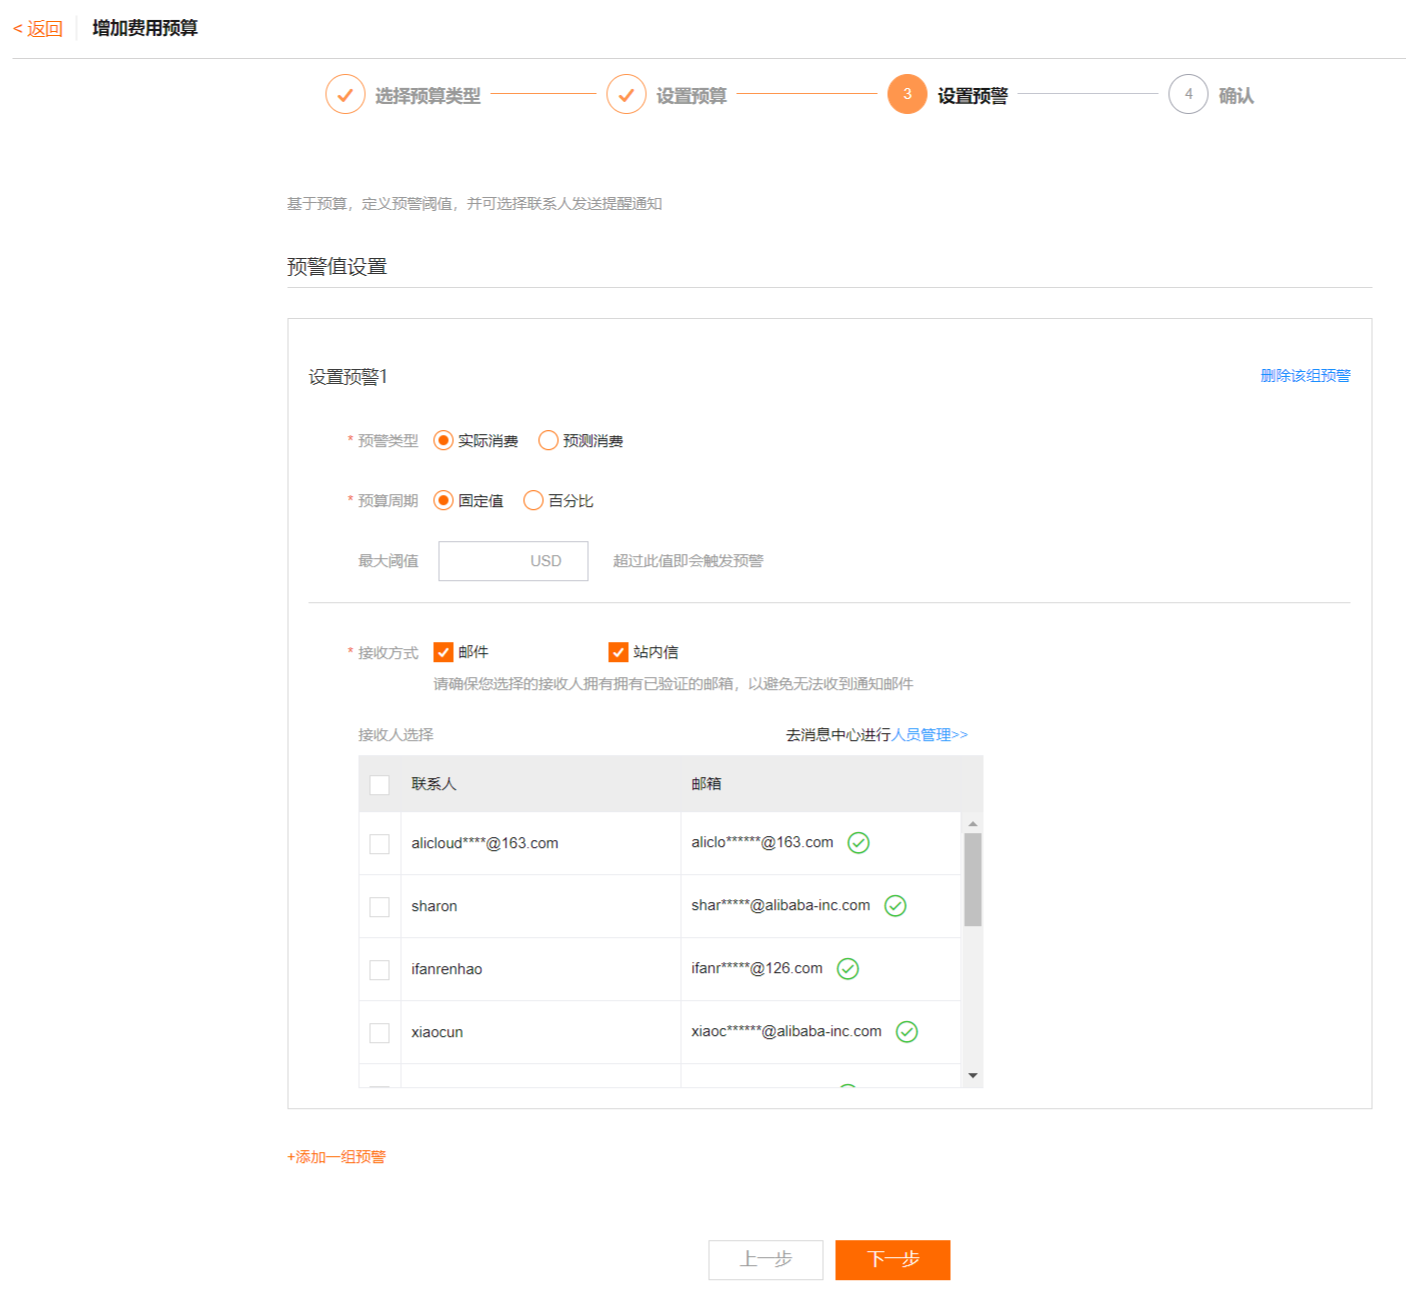
Task: Click the sharon contact name
Action: pos(434,907)
